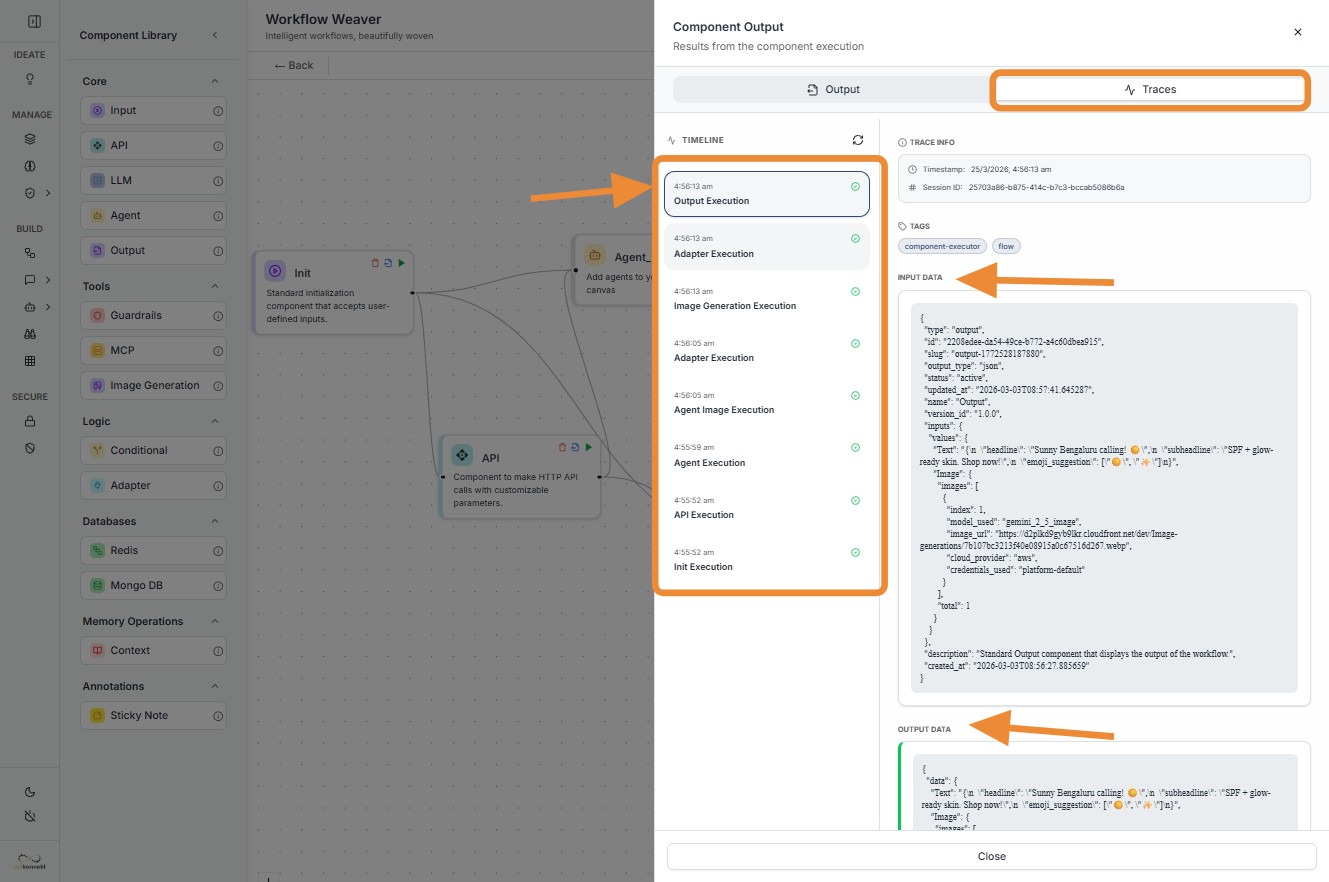Screen dimensions: 1329x882
Task: Collapse the Databases section
Action: [x=215, y=521]
